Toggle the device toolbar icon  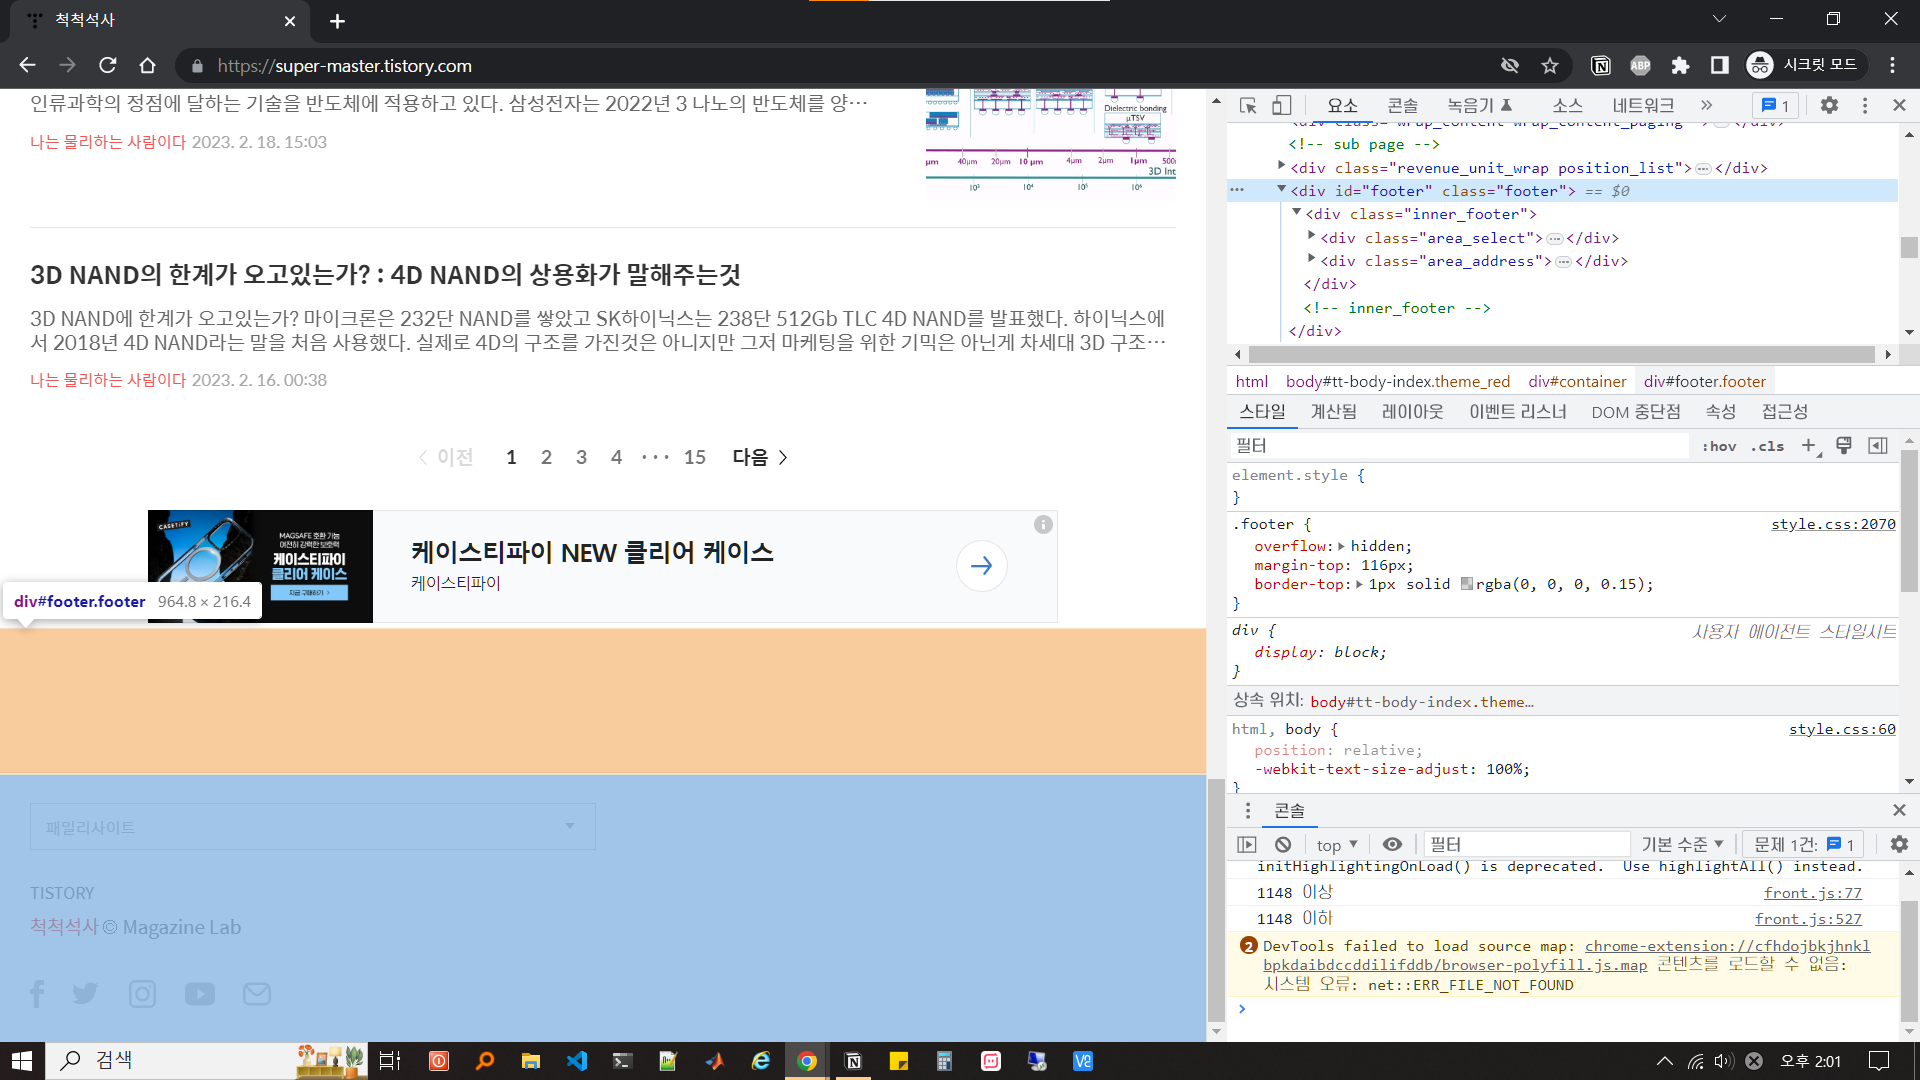pos(1282,105)
